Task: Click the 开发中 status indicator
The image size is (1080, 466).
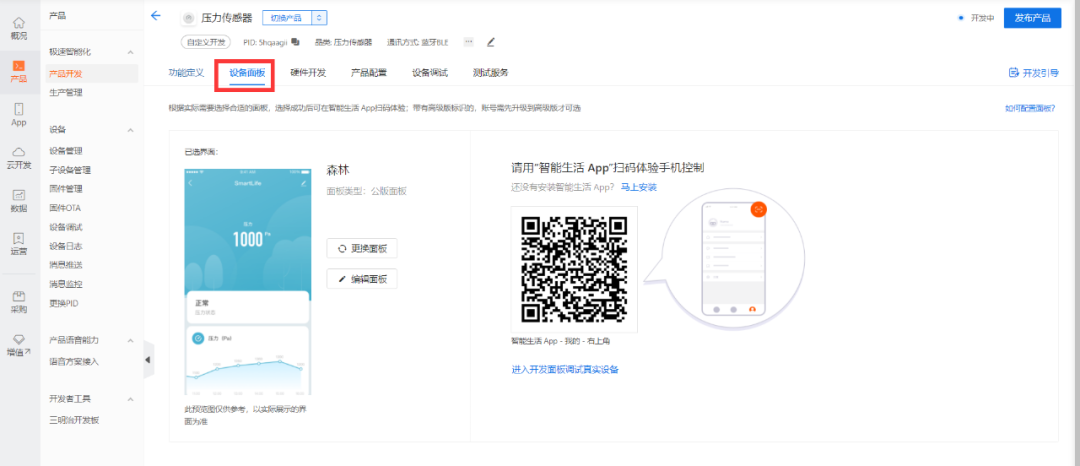Action: click(976, 18)
